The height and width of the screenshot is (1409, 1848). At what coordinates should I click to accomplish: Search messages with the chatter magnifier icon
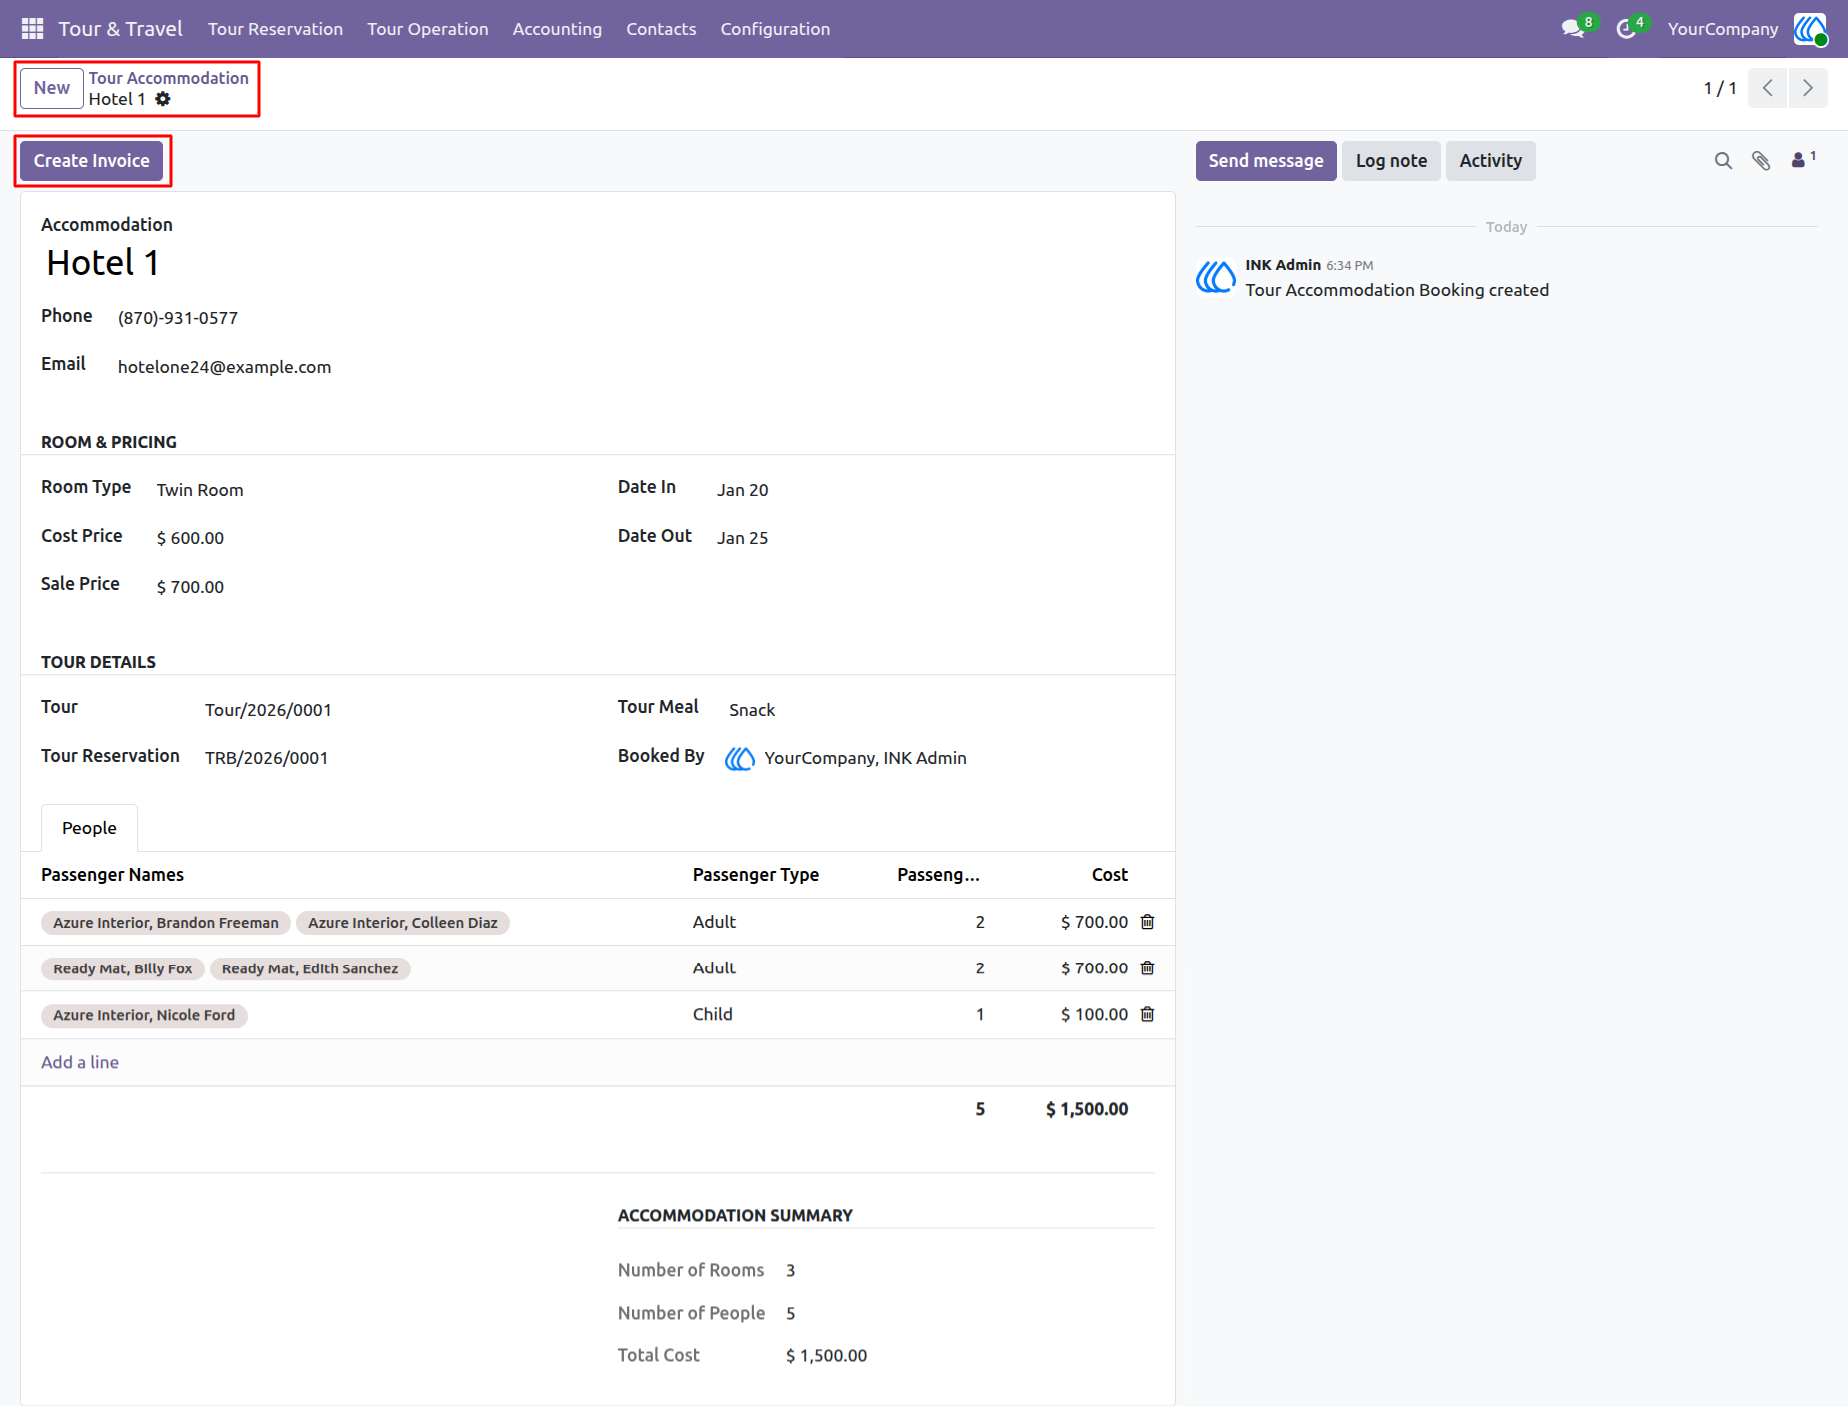pos(1723,161)
